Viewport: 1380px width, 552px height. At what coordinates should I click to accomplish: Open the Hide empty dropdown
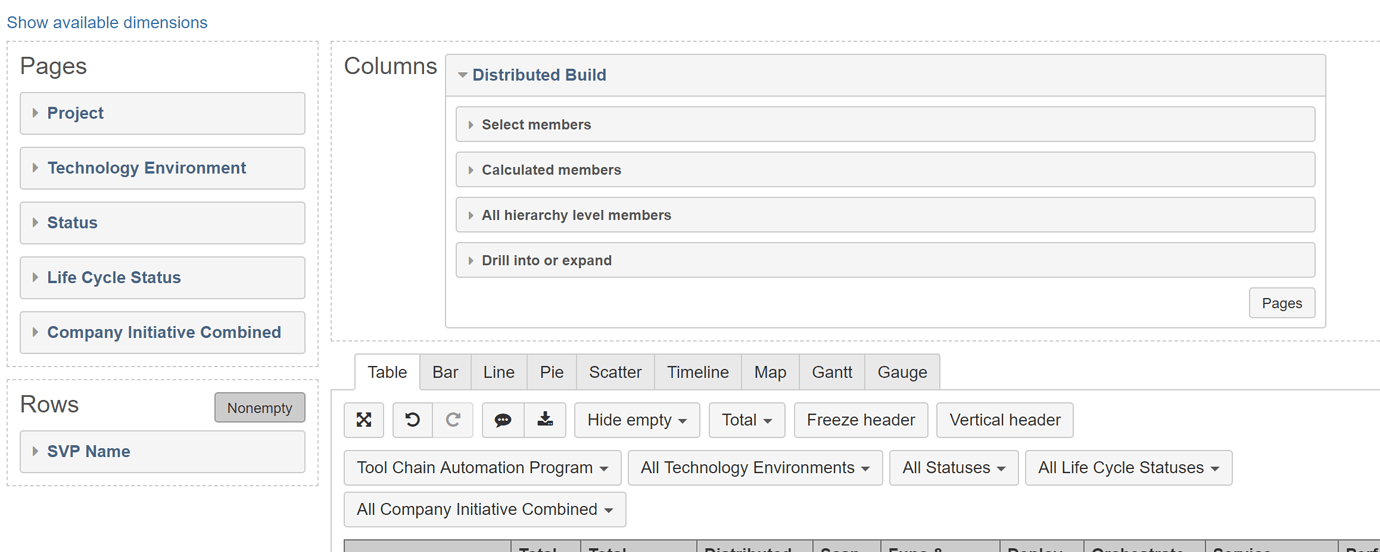[636, 420]
